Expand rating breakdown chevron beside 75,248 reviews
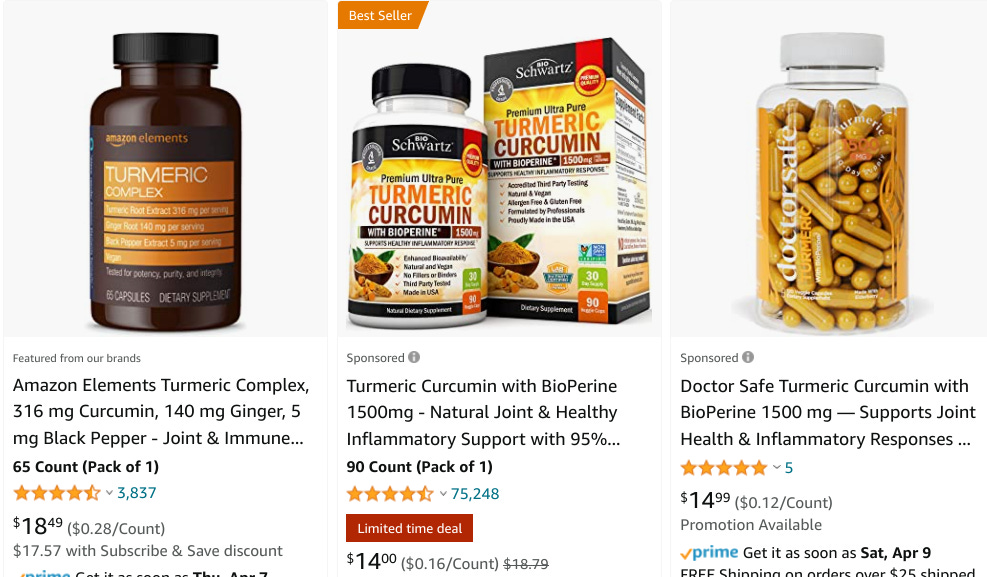Image resolution: width=987 pixels, height=577 pixels. (x=443, y=494)
